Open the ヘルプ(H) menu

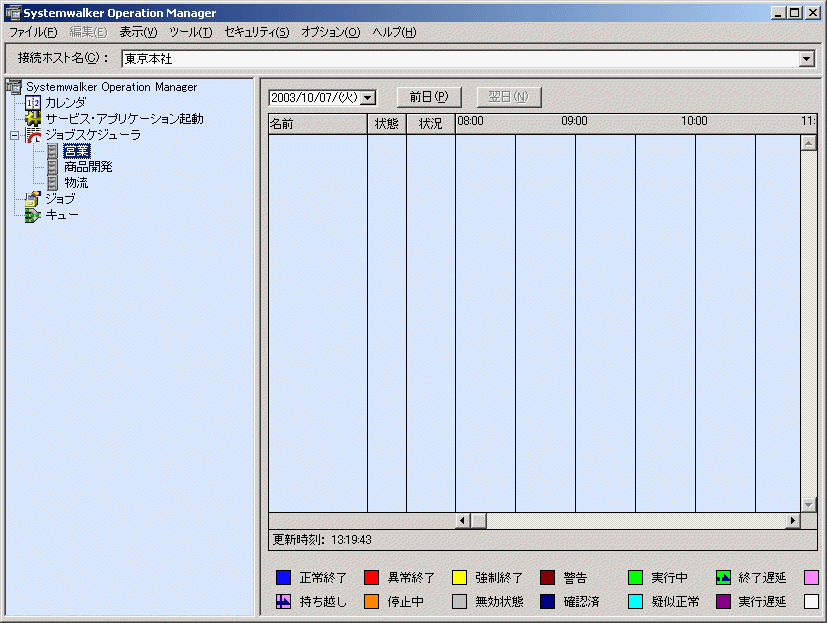pyautogui.click(x=395, y=32)
